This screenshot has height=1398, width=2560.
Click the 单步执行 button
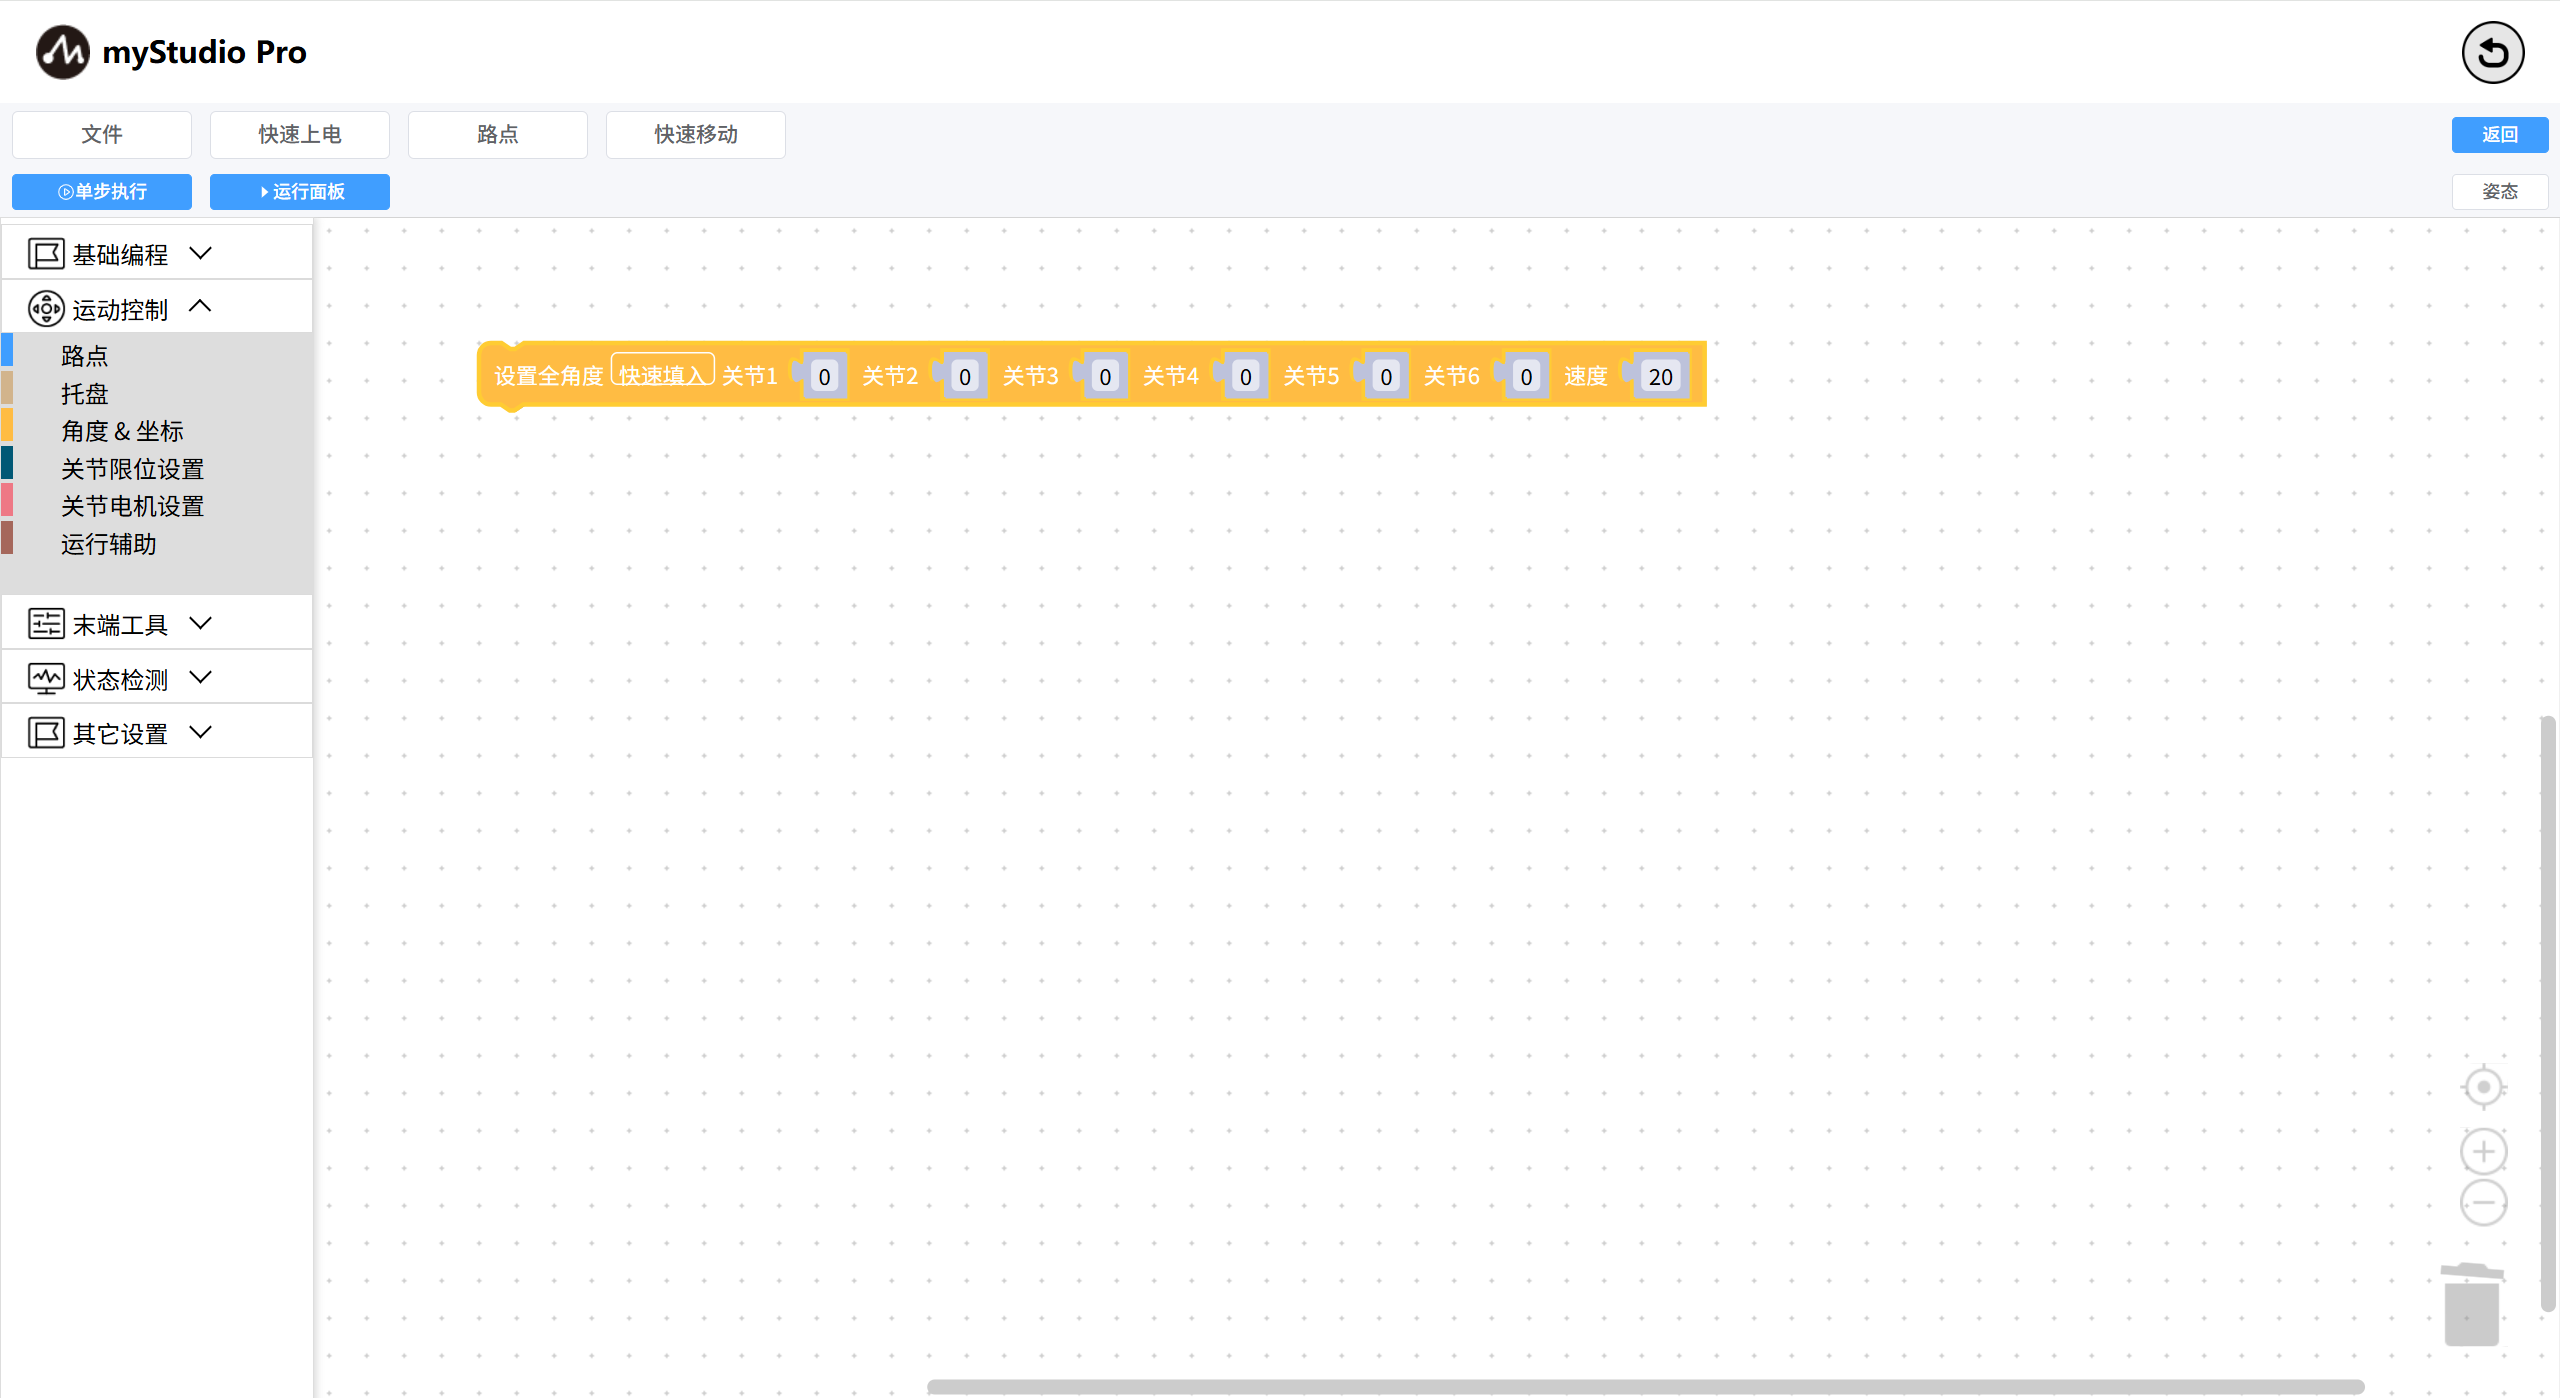(102, 192)
